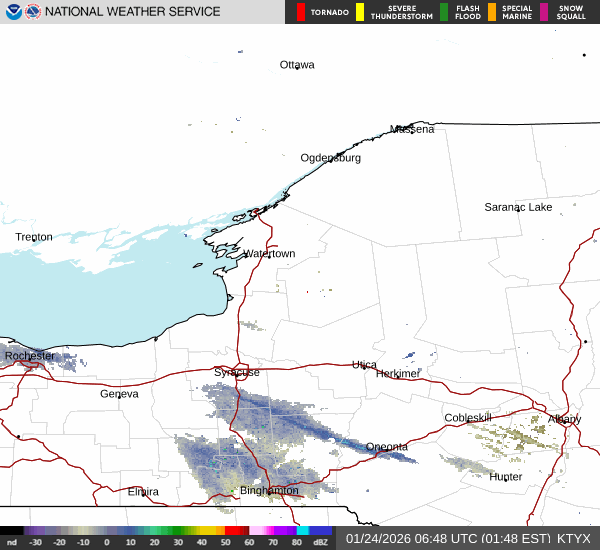The width and height of the screenshot is (600, 550).
Task: Click the yellow Severe Thunderstorm legend swatch
Action: pyautogui.click(x=360, y=12)
